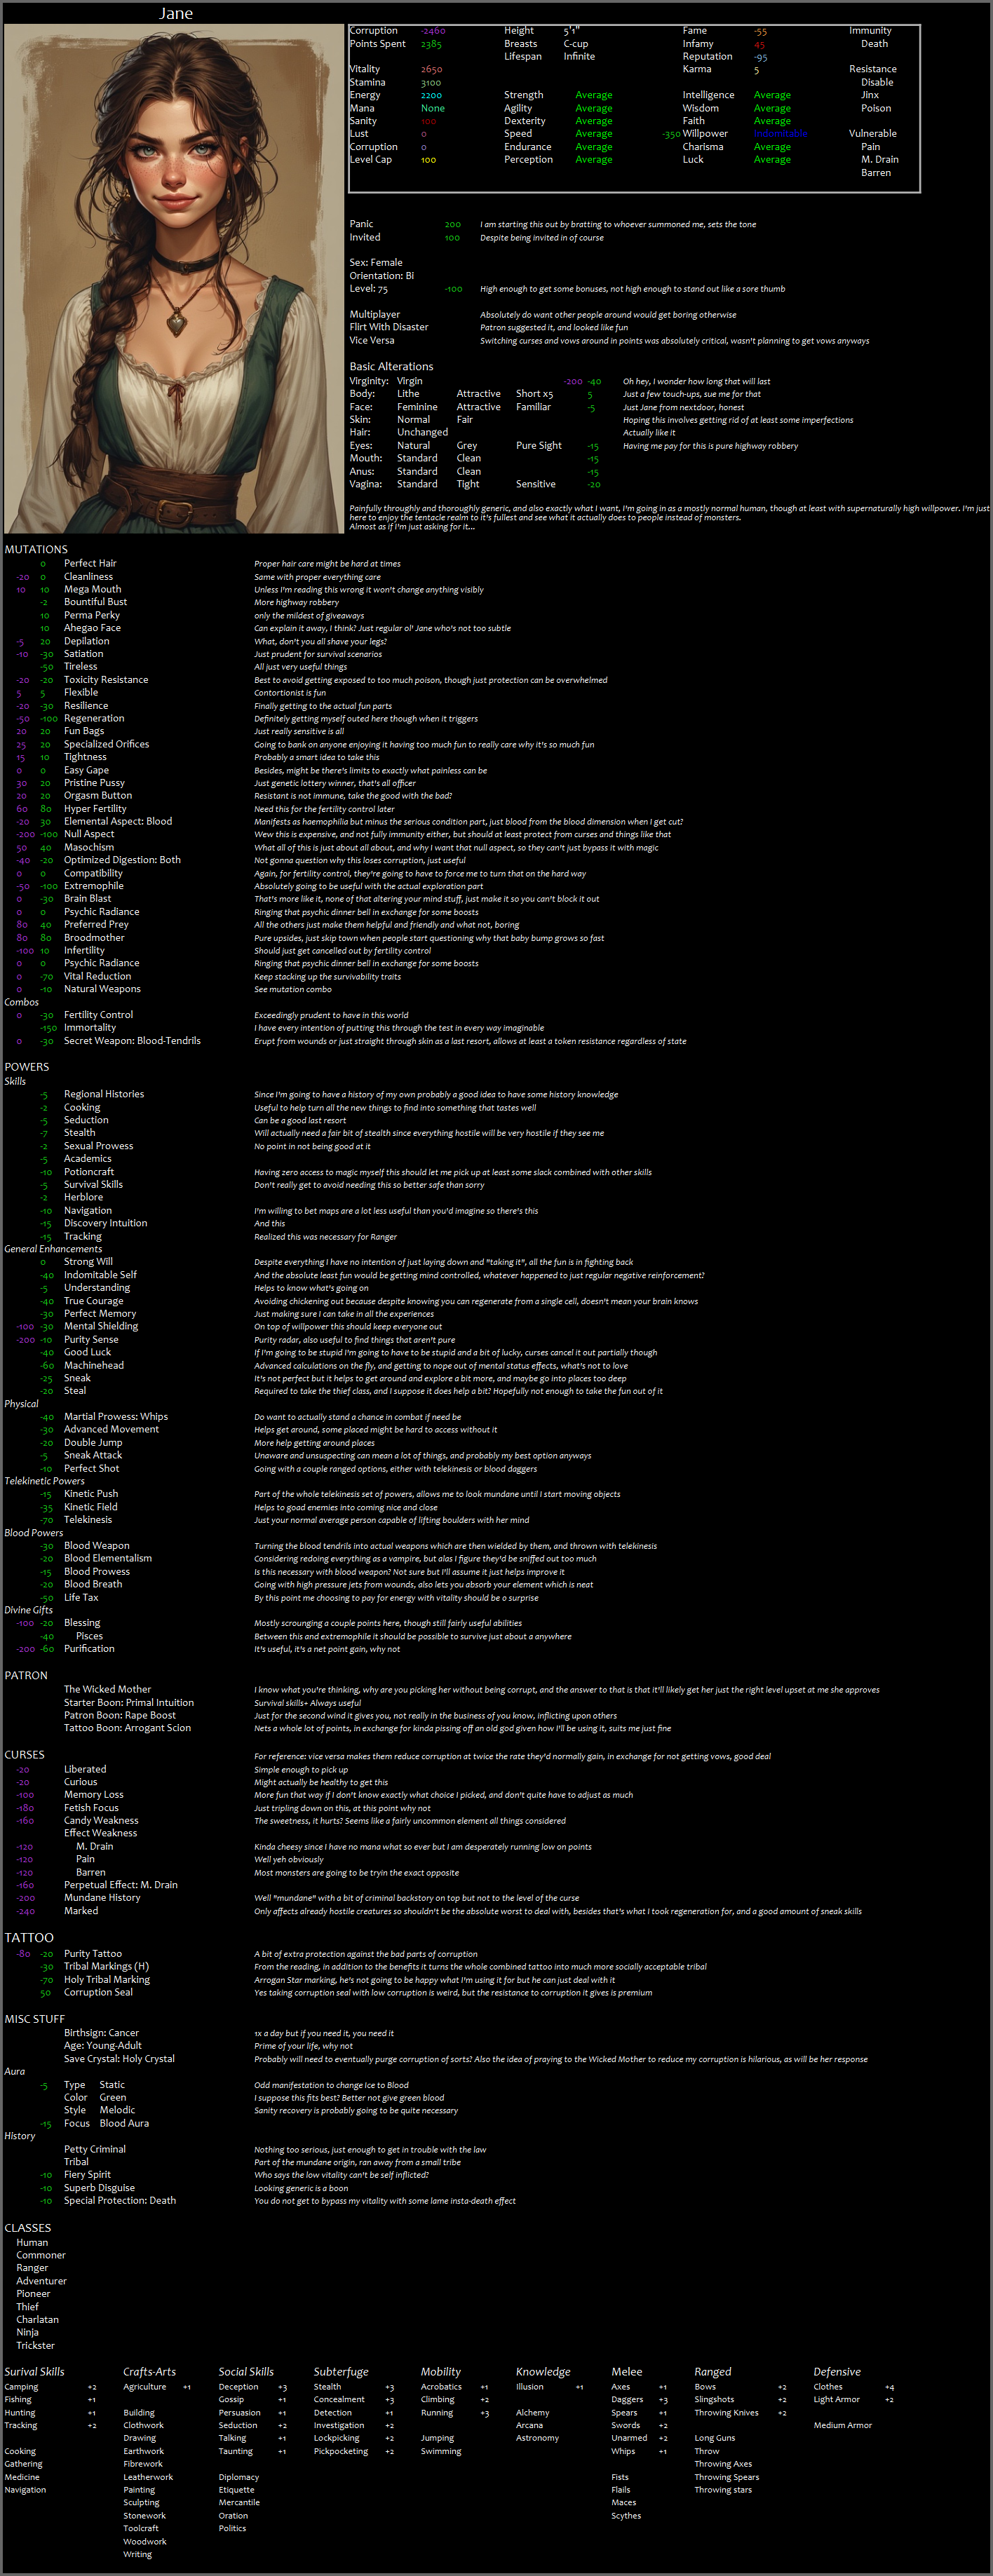The width and height of the screenshot is (993, 2576).
Task: Click the "Charlatan" class
Action: (x=37, y=2319)
